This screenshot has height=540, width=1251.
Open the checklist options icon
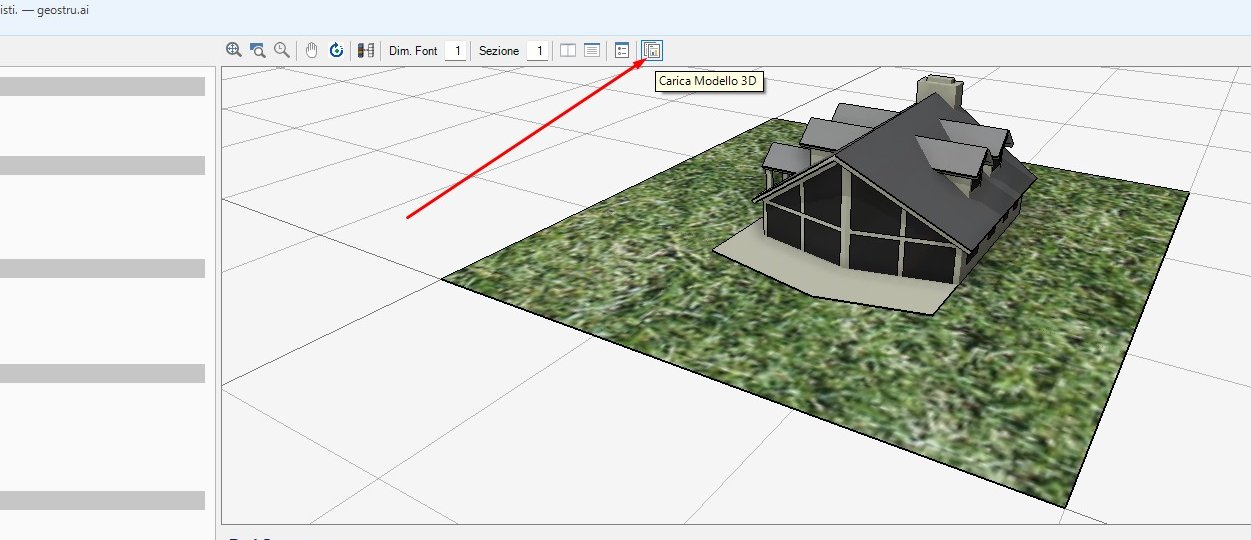tap(622, 50)
